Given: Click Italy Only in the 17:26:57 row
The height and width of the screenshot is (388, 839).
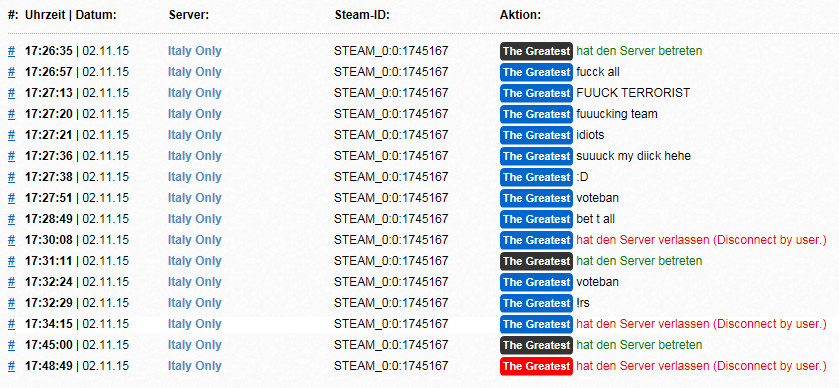Looking at the screenshot, I should click(195, 72).
